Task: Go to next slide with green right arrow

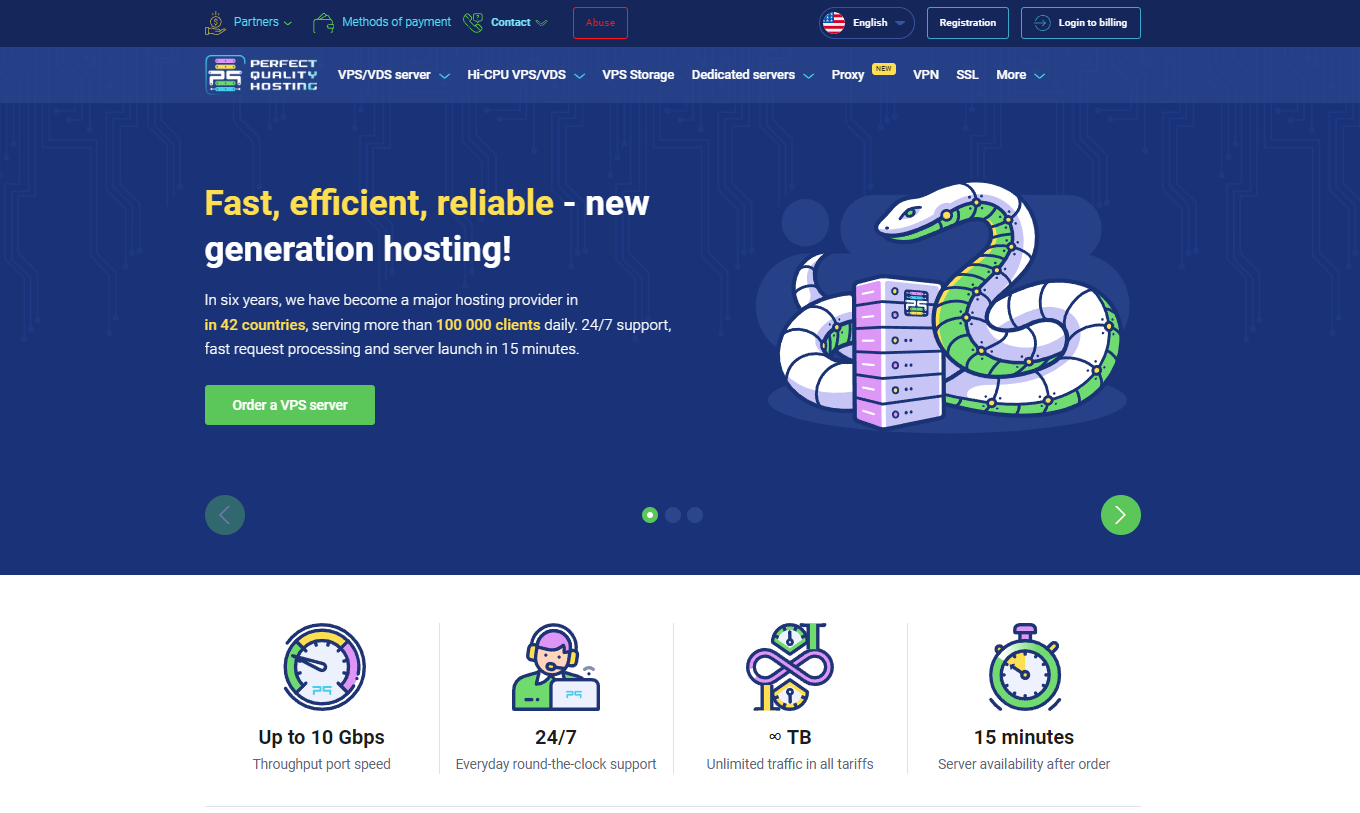Action: coord(1121,515)
